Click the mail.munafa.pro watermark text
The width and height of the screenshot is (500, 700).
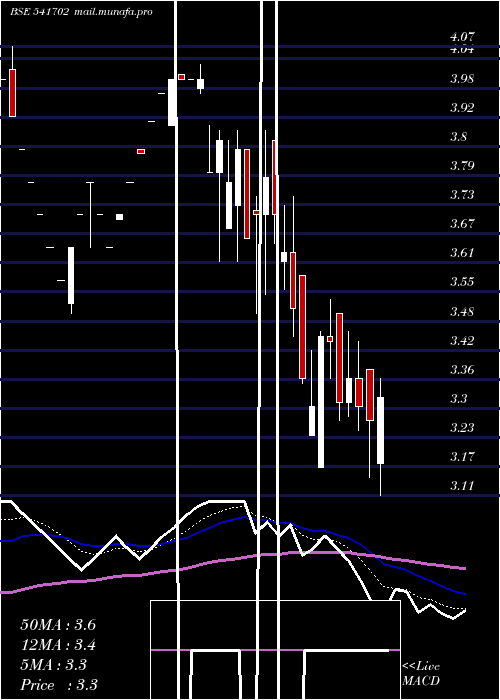[112, 12]
